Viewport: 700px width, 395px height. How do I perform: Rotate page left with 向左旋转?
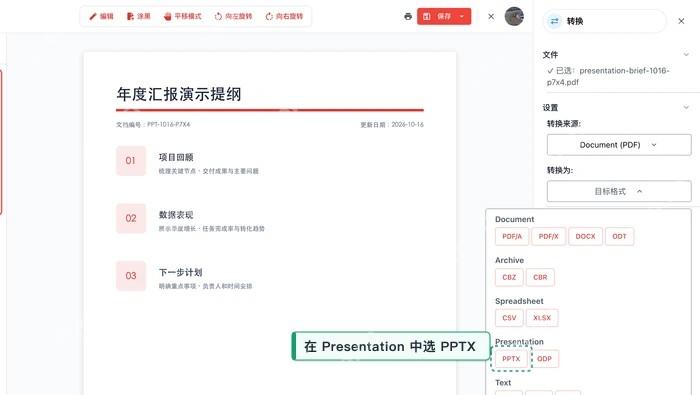click(233, 17)
